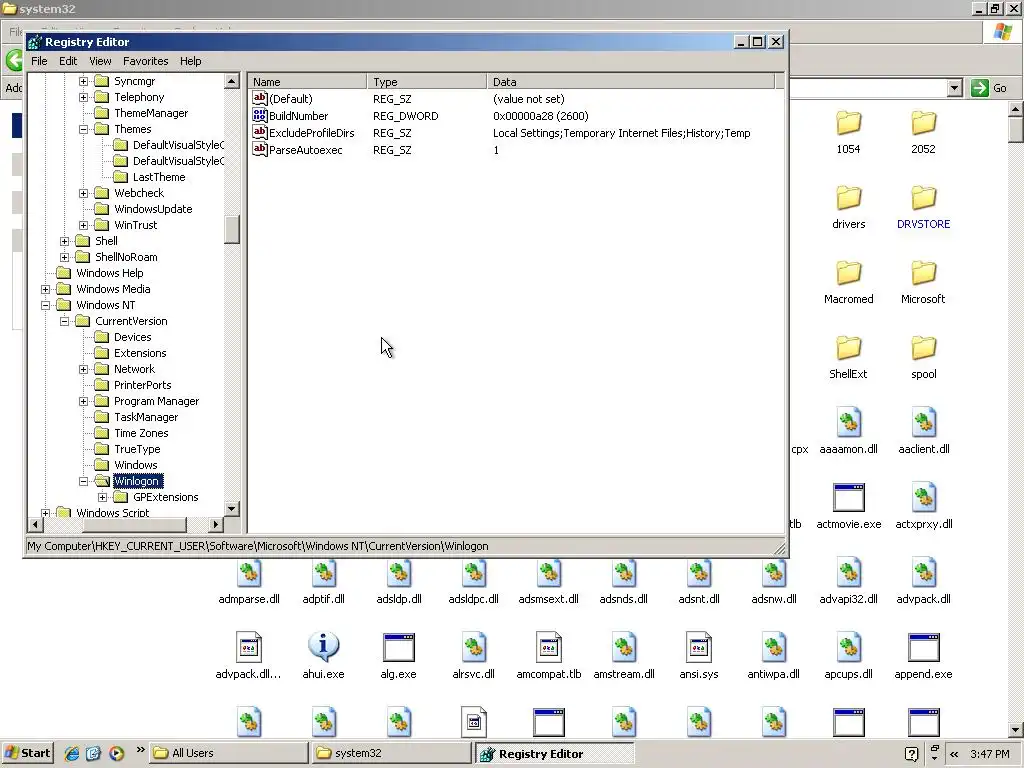Click the clock showing 3:47 PM
Image resolution: width=1024 pixels, height=768 pixels.
[989, 754]
